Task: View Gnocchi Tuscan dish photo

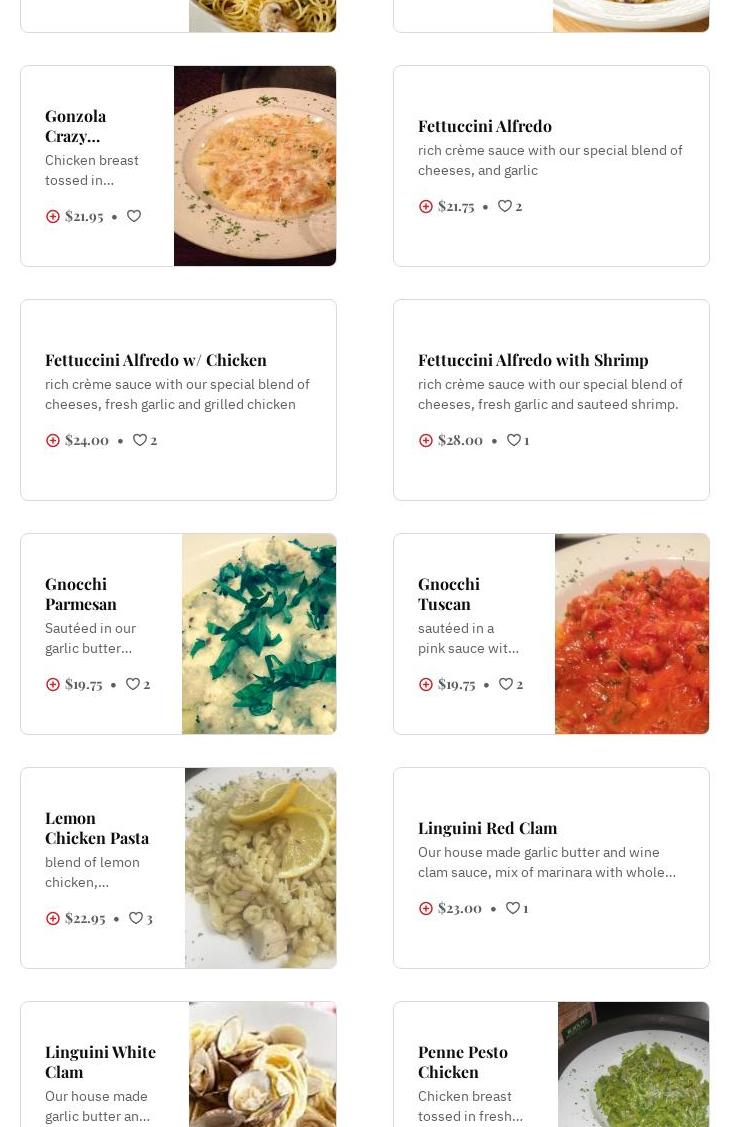Action: point(632,634)
